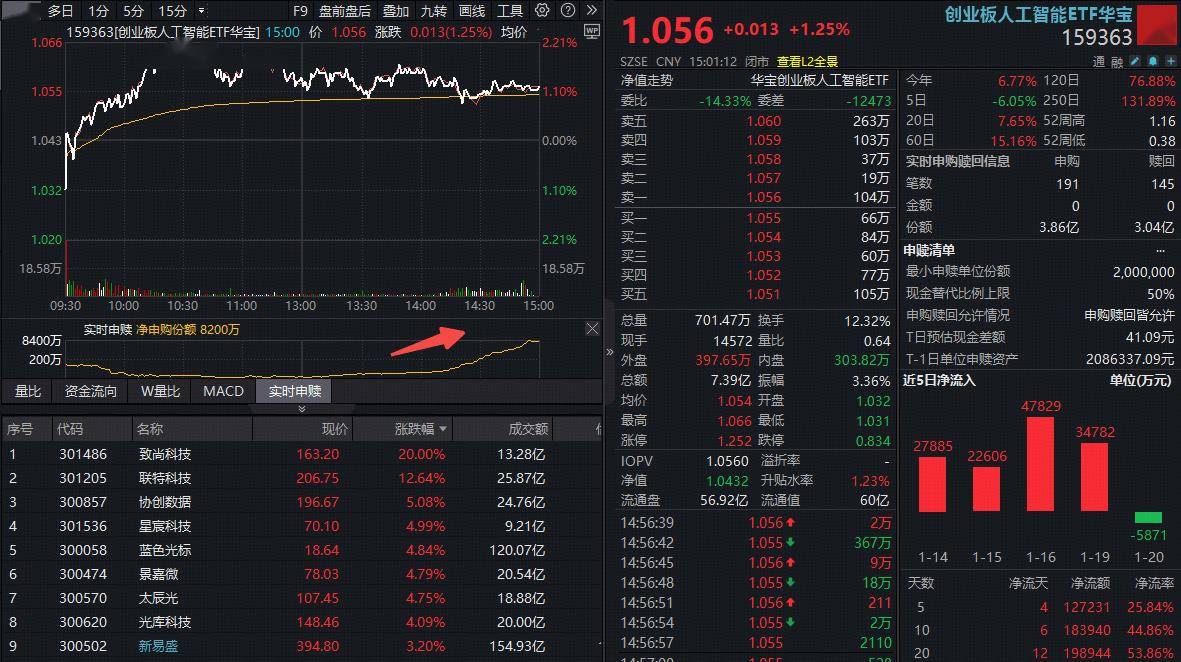
Task: Close the 实时申赎 sub-chart panel
Action: pos(592,329)
